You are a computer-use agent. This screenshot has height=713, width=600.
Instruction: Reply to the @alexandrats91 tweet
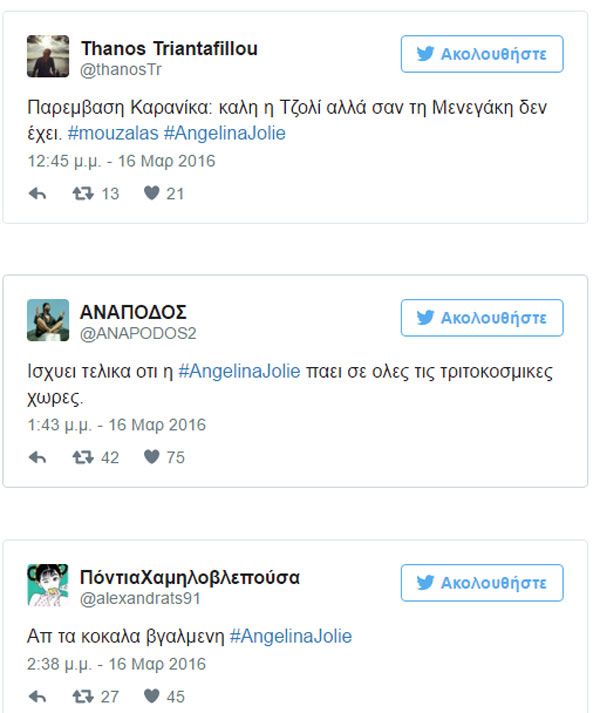click(37, 696)
